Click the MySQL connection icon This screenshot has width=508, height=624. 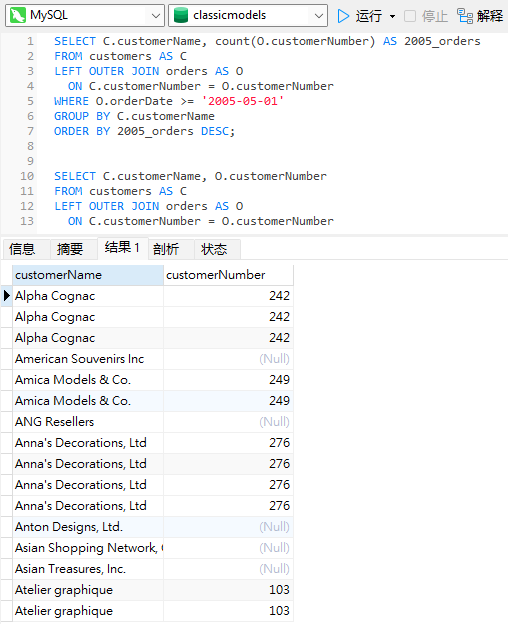coord(18,16)
